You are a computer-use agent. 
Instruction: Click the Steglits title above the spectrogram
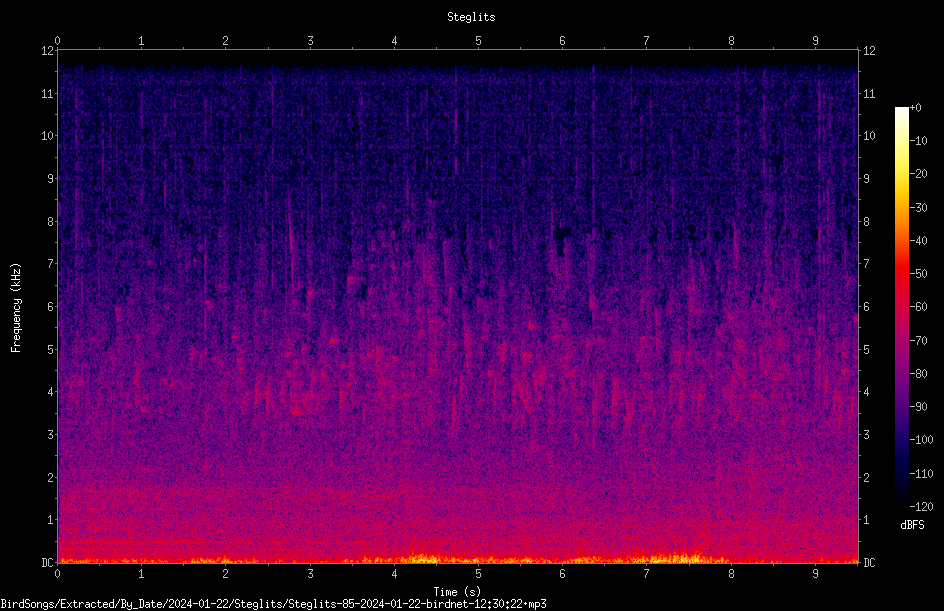pos(471,17)
